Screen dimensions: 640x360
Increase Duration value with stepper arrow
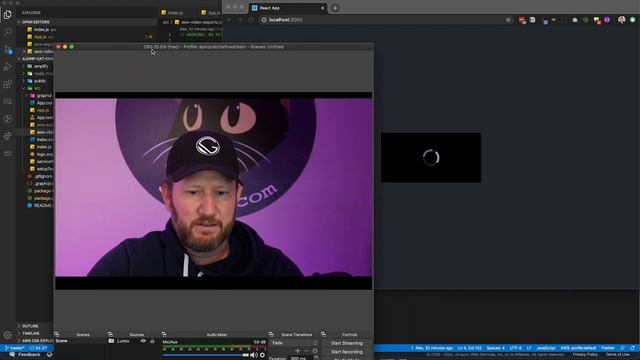pyautogui.click(x=316, y=357)
